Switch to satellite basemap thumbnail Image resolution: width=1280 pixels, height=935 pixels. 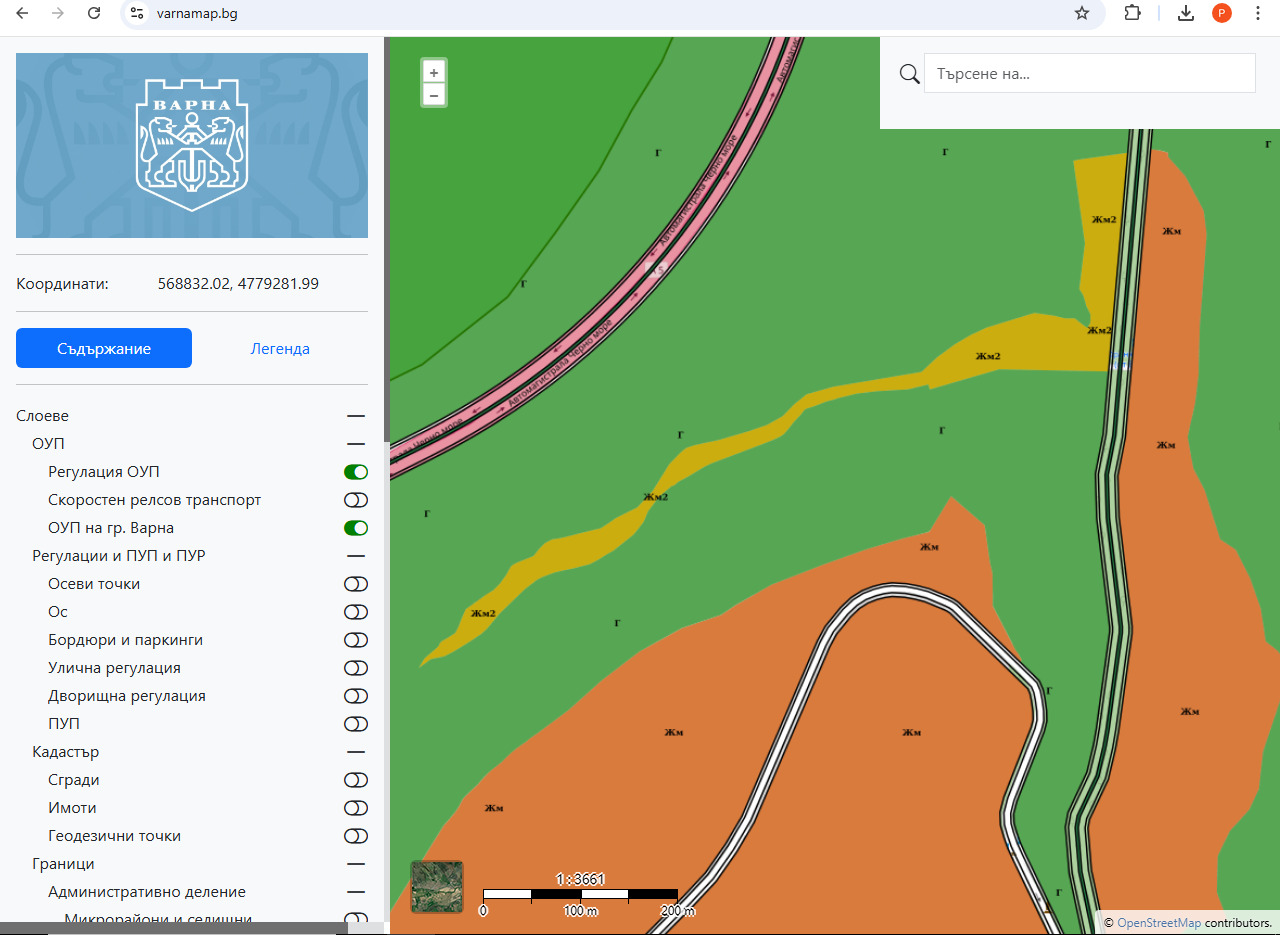click(x=437, y=887)
